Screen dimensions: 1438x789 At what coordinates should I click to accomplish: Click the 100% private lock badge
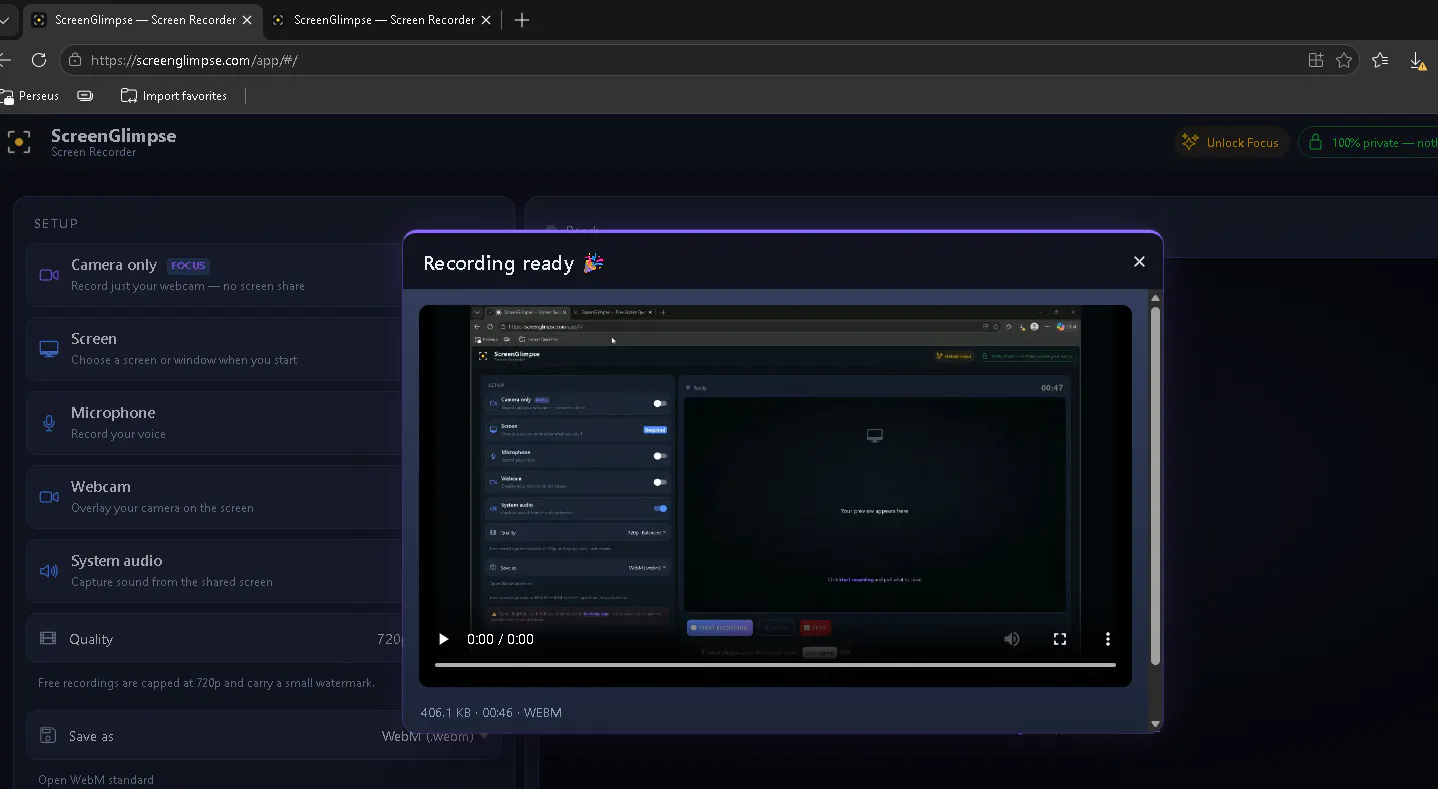[1371, 142]
